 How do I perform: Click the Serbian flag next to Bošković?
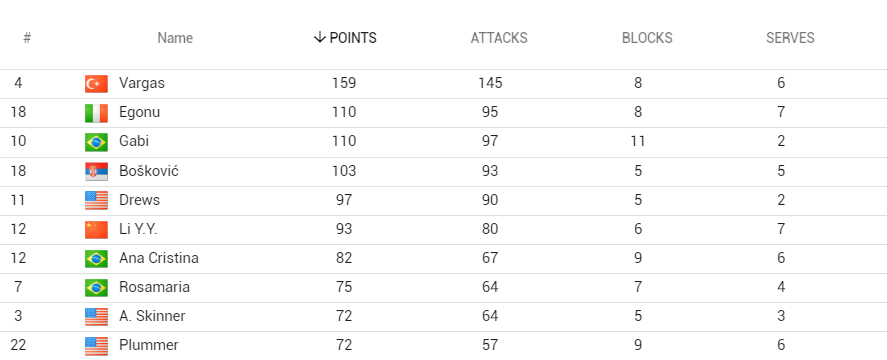(96, 172)
